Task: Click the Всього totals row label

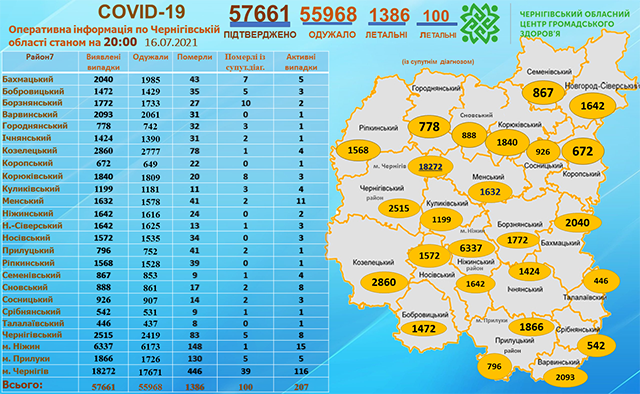Action: (22, 385)
